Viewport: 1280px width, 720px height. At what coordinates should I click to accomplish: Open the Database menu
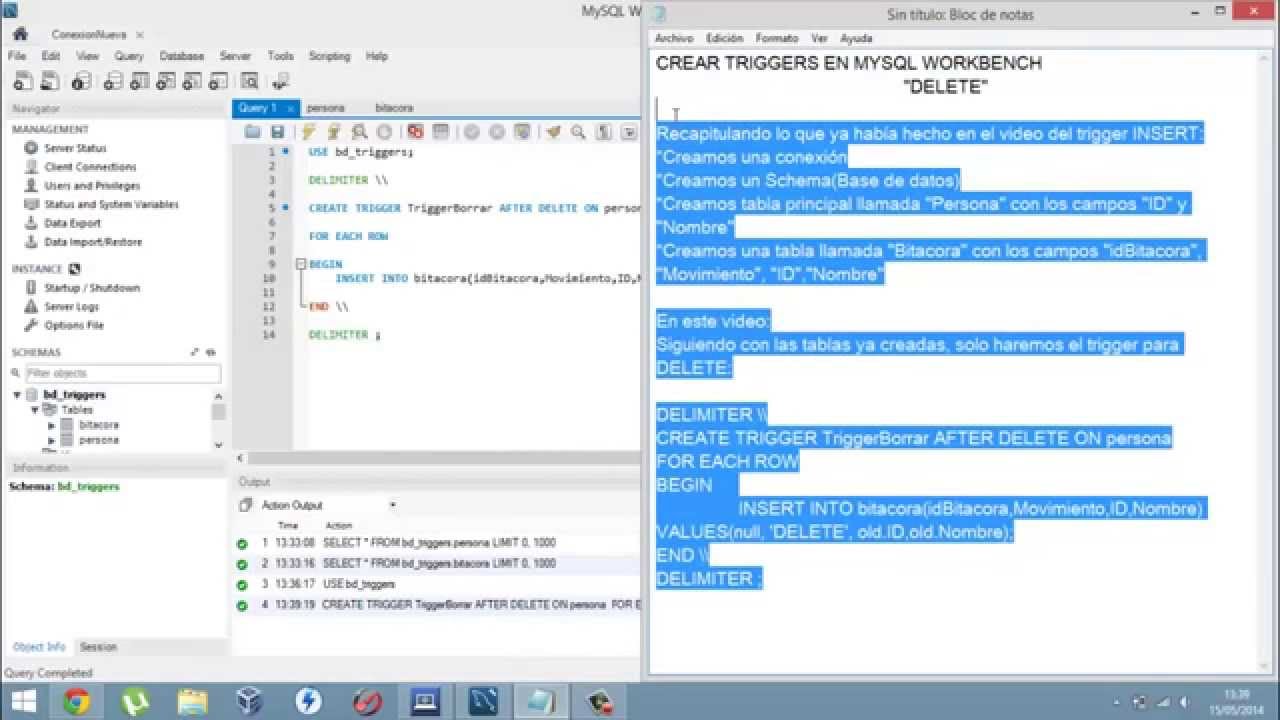tap(182, 56)
